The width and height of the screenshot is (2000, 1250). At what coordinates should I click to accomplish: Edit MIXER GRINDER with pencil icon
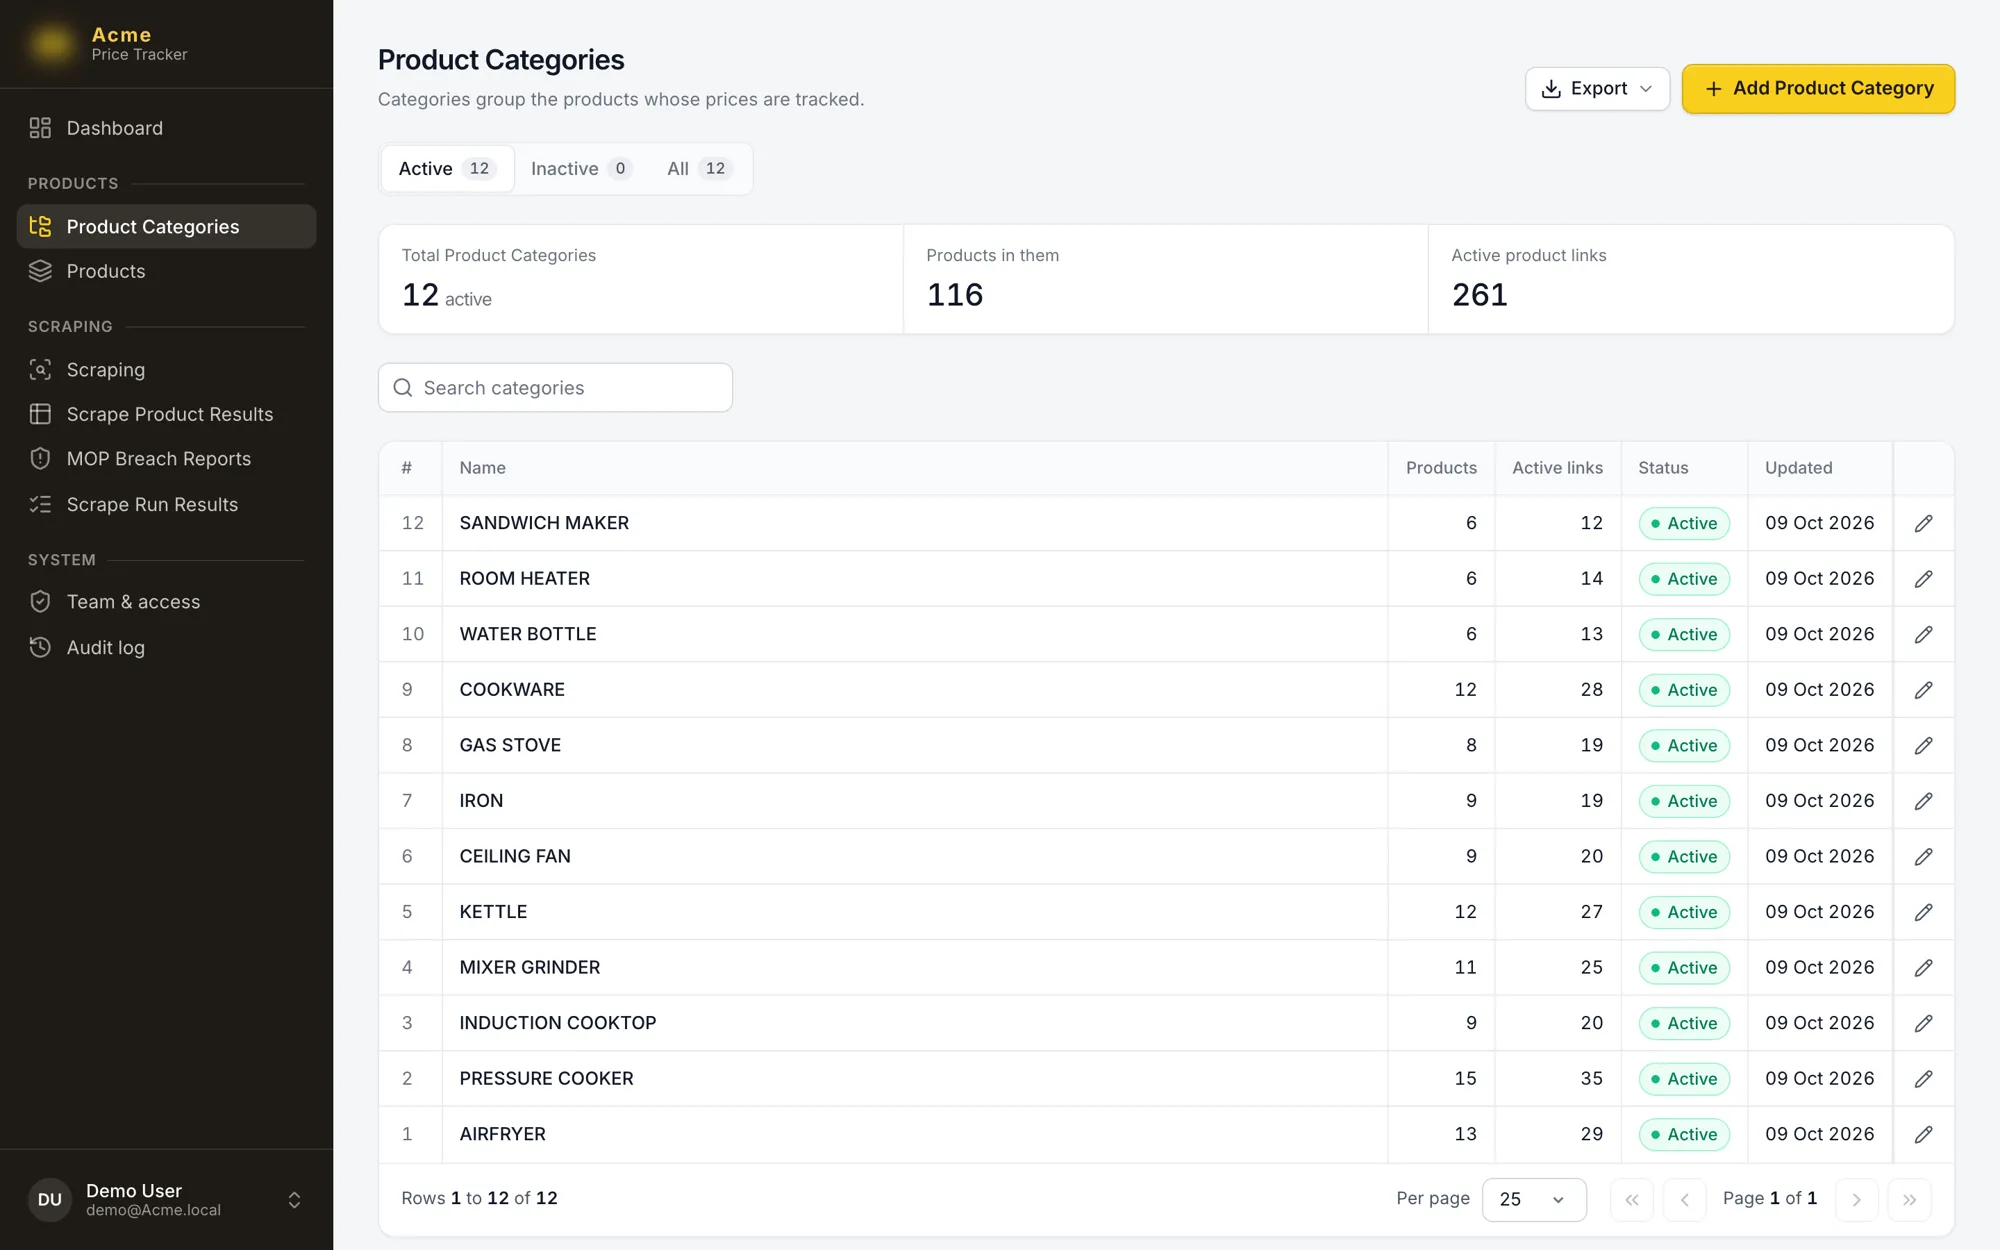1923,967
